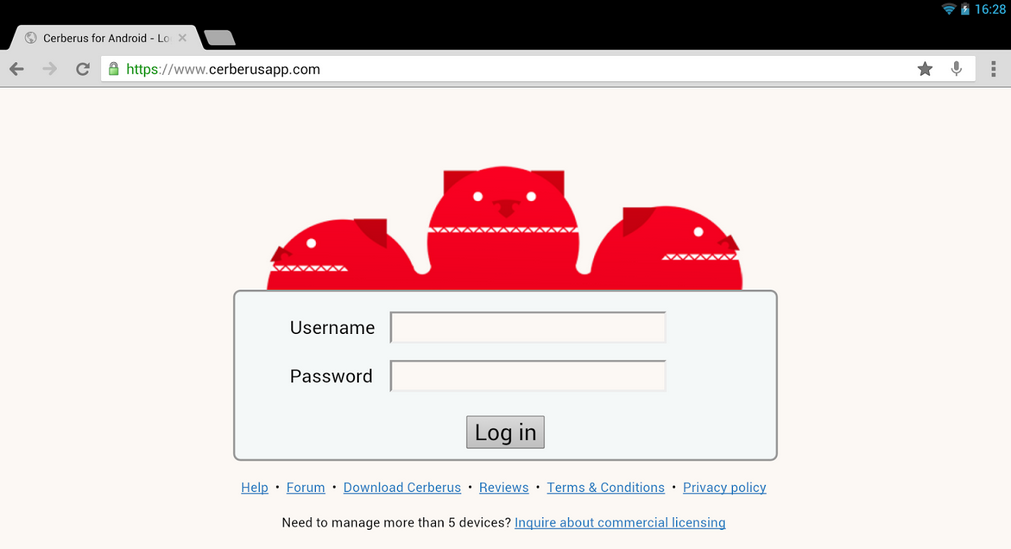The image size is (1011, 549).
Task: Click the Password label text
Action: click(331, 376)
